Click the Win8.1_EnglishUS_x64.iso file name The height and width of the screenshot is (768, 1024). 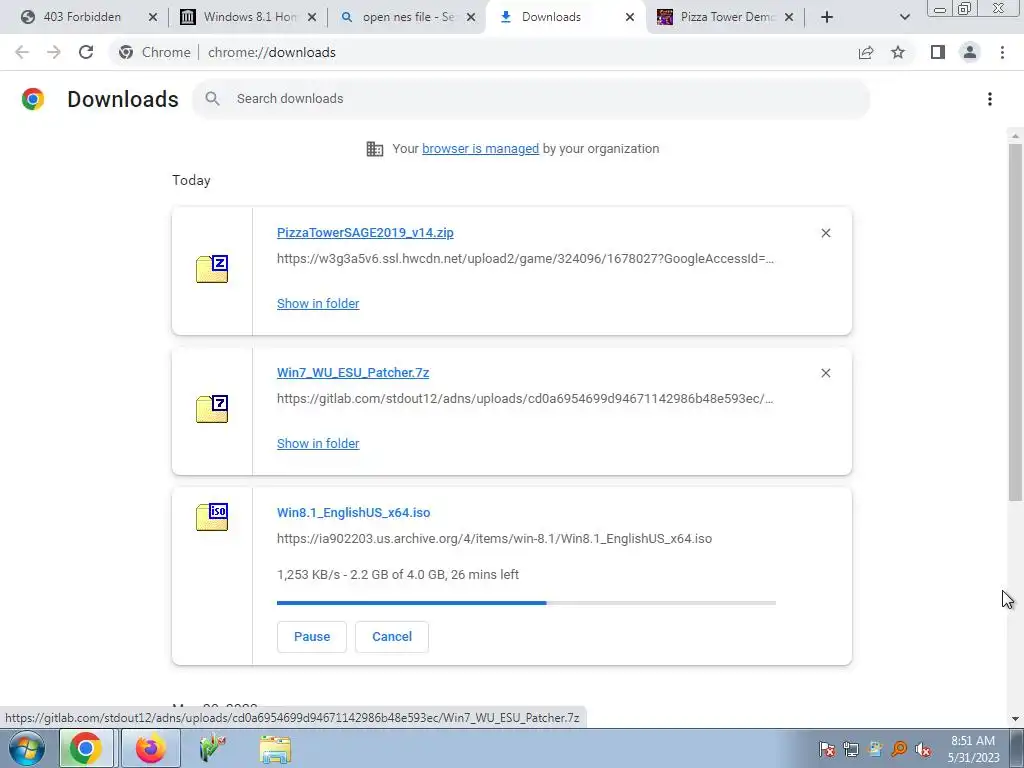click(x=353, y=513)
